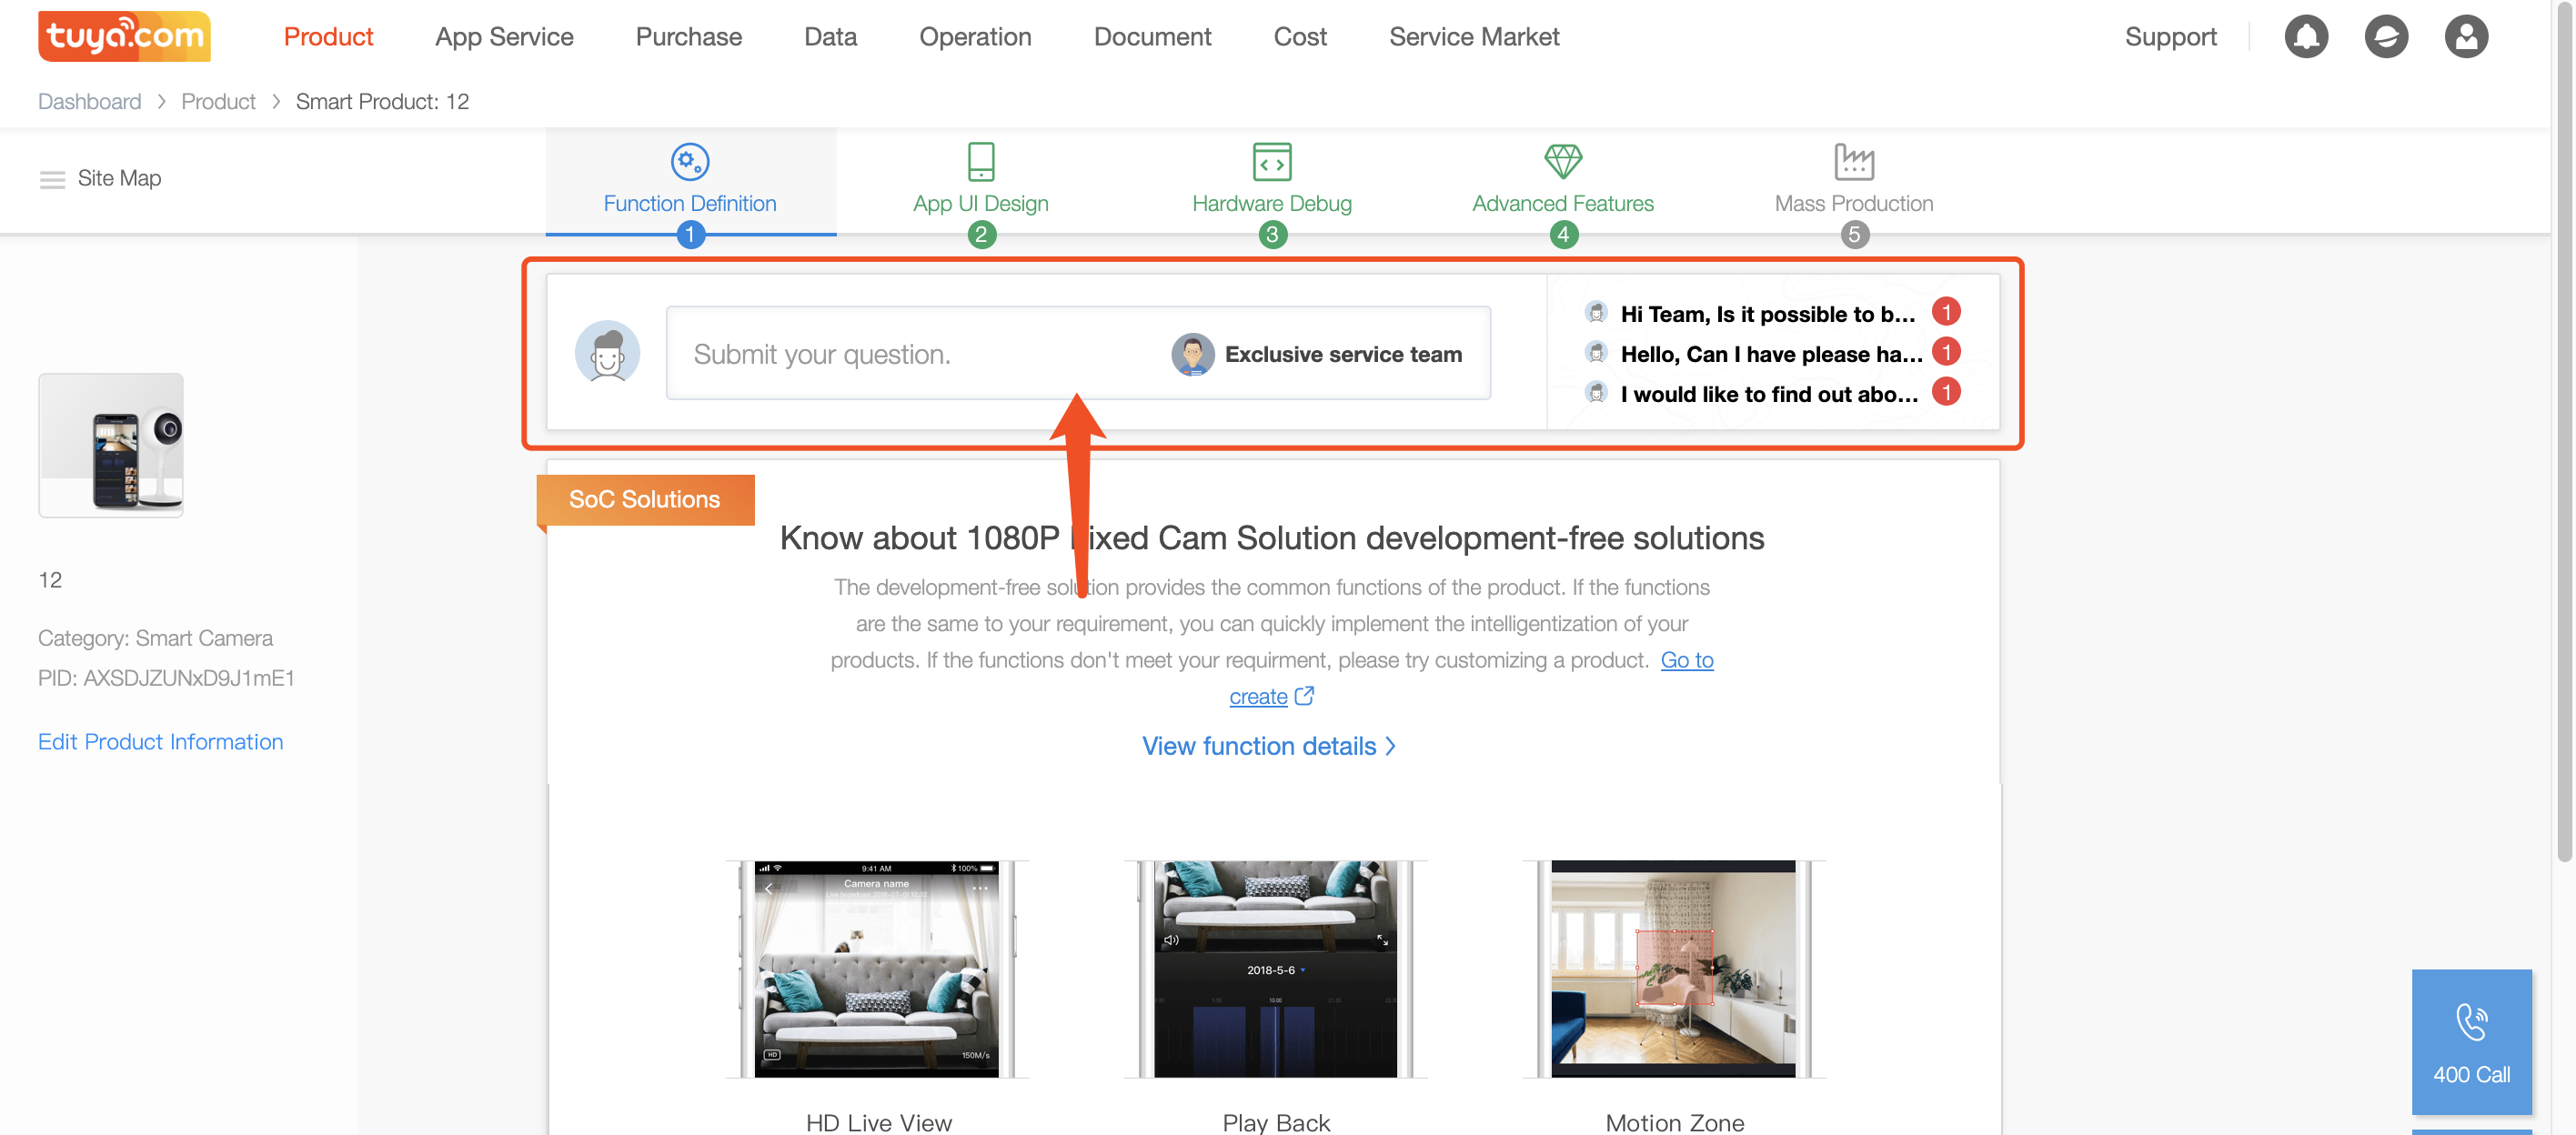This screenshot has width=2576, height=1135.
Task: Click the Exclusive service team label
Action: click(x=1343, y=354)
